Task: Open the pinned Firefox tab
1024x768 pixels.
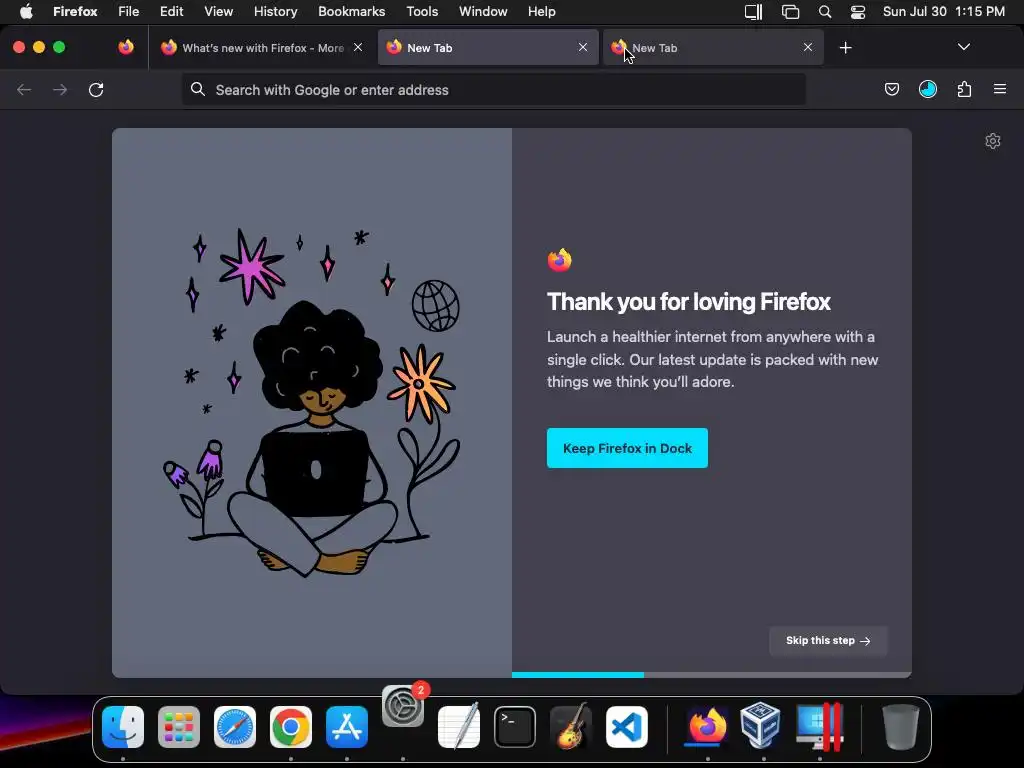Action: (126, 47)
